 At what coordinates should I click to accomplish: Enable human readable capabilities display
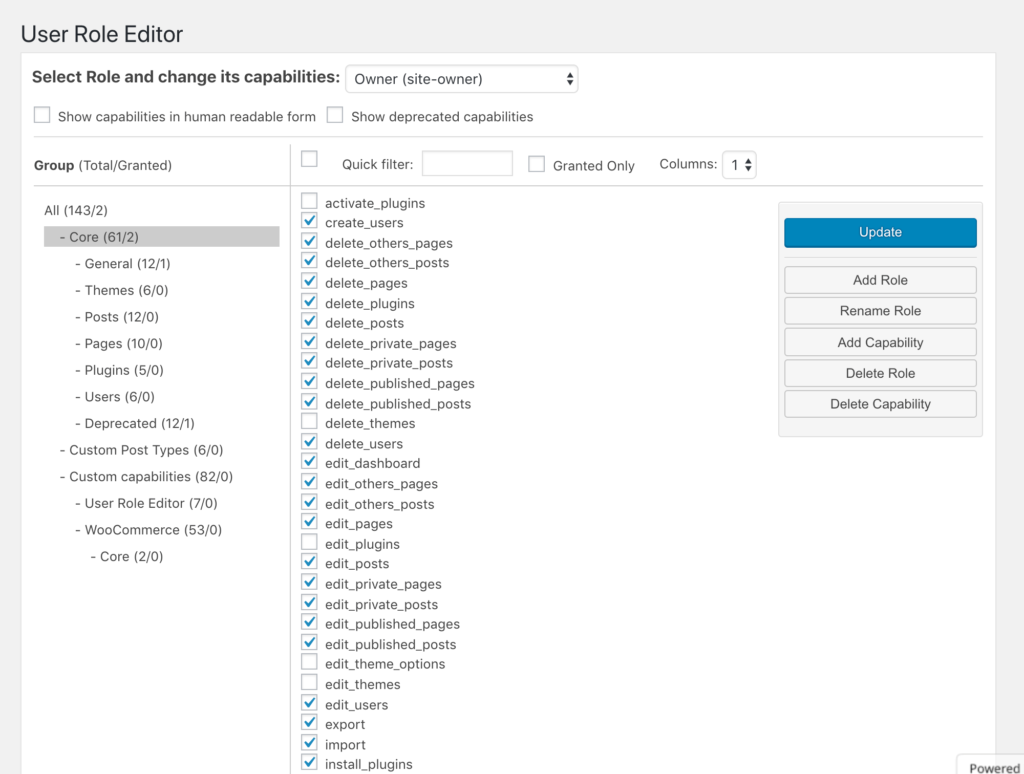point(42,115)
